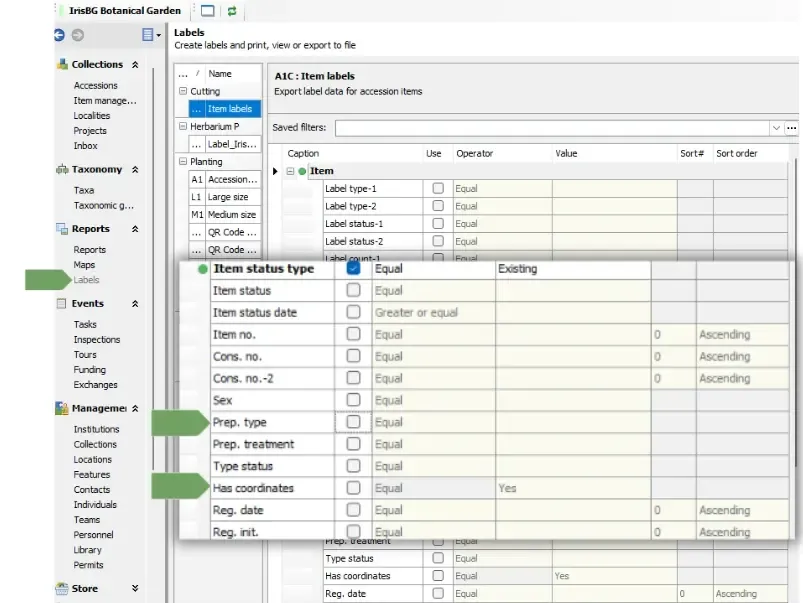
Task: Click the Store group icon
Action: [x=62, y=588]
